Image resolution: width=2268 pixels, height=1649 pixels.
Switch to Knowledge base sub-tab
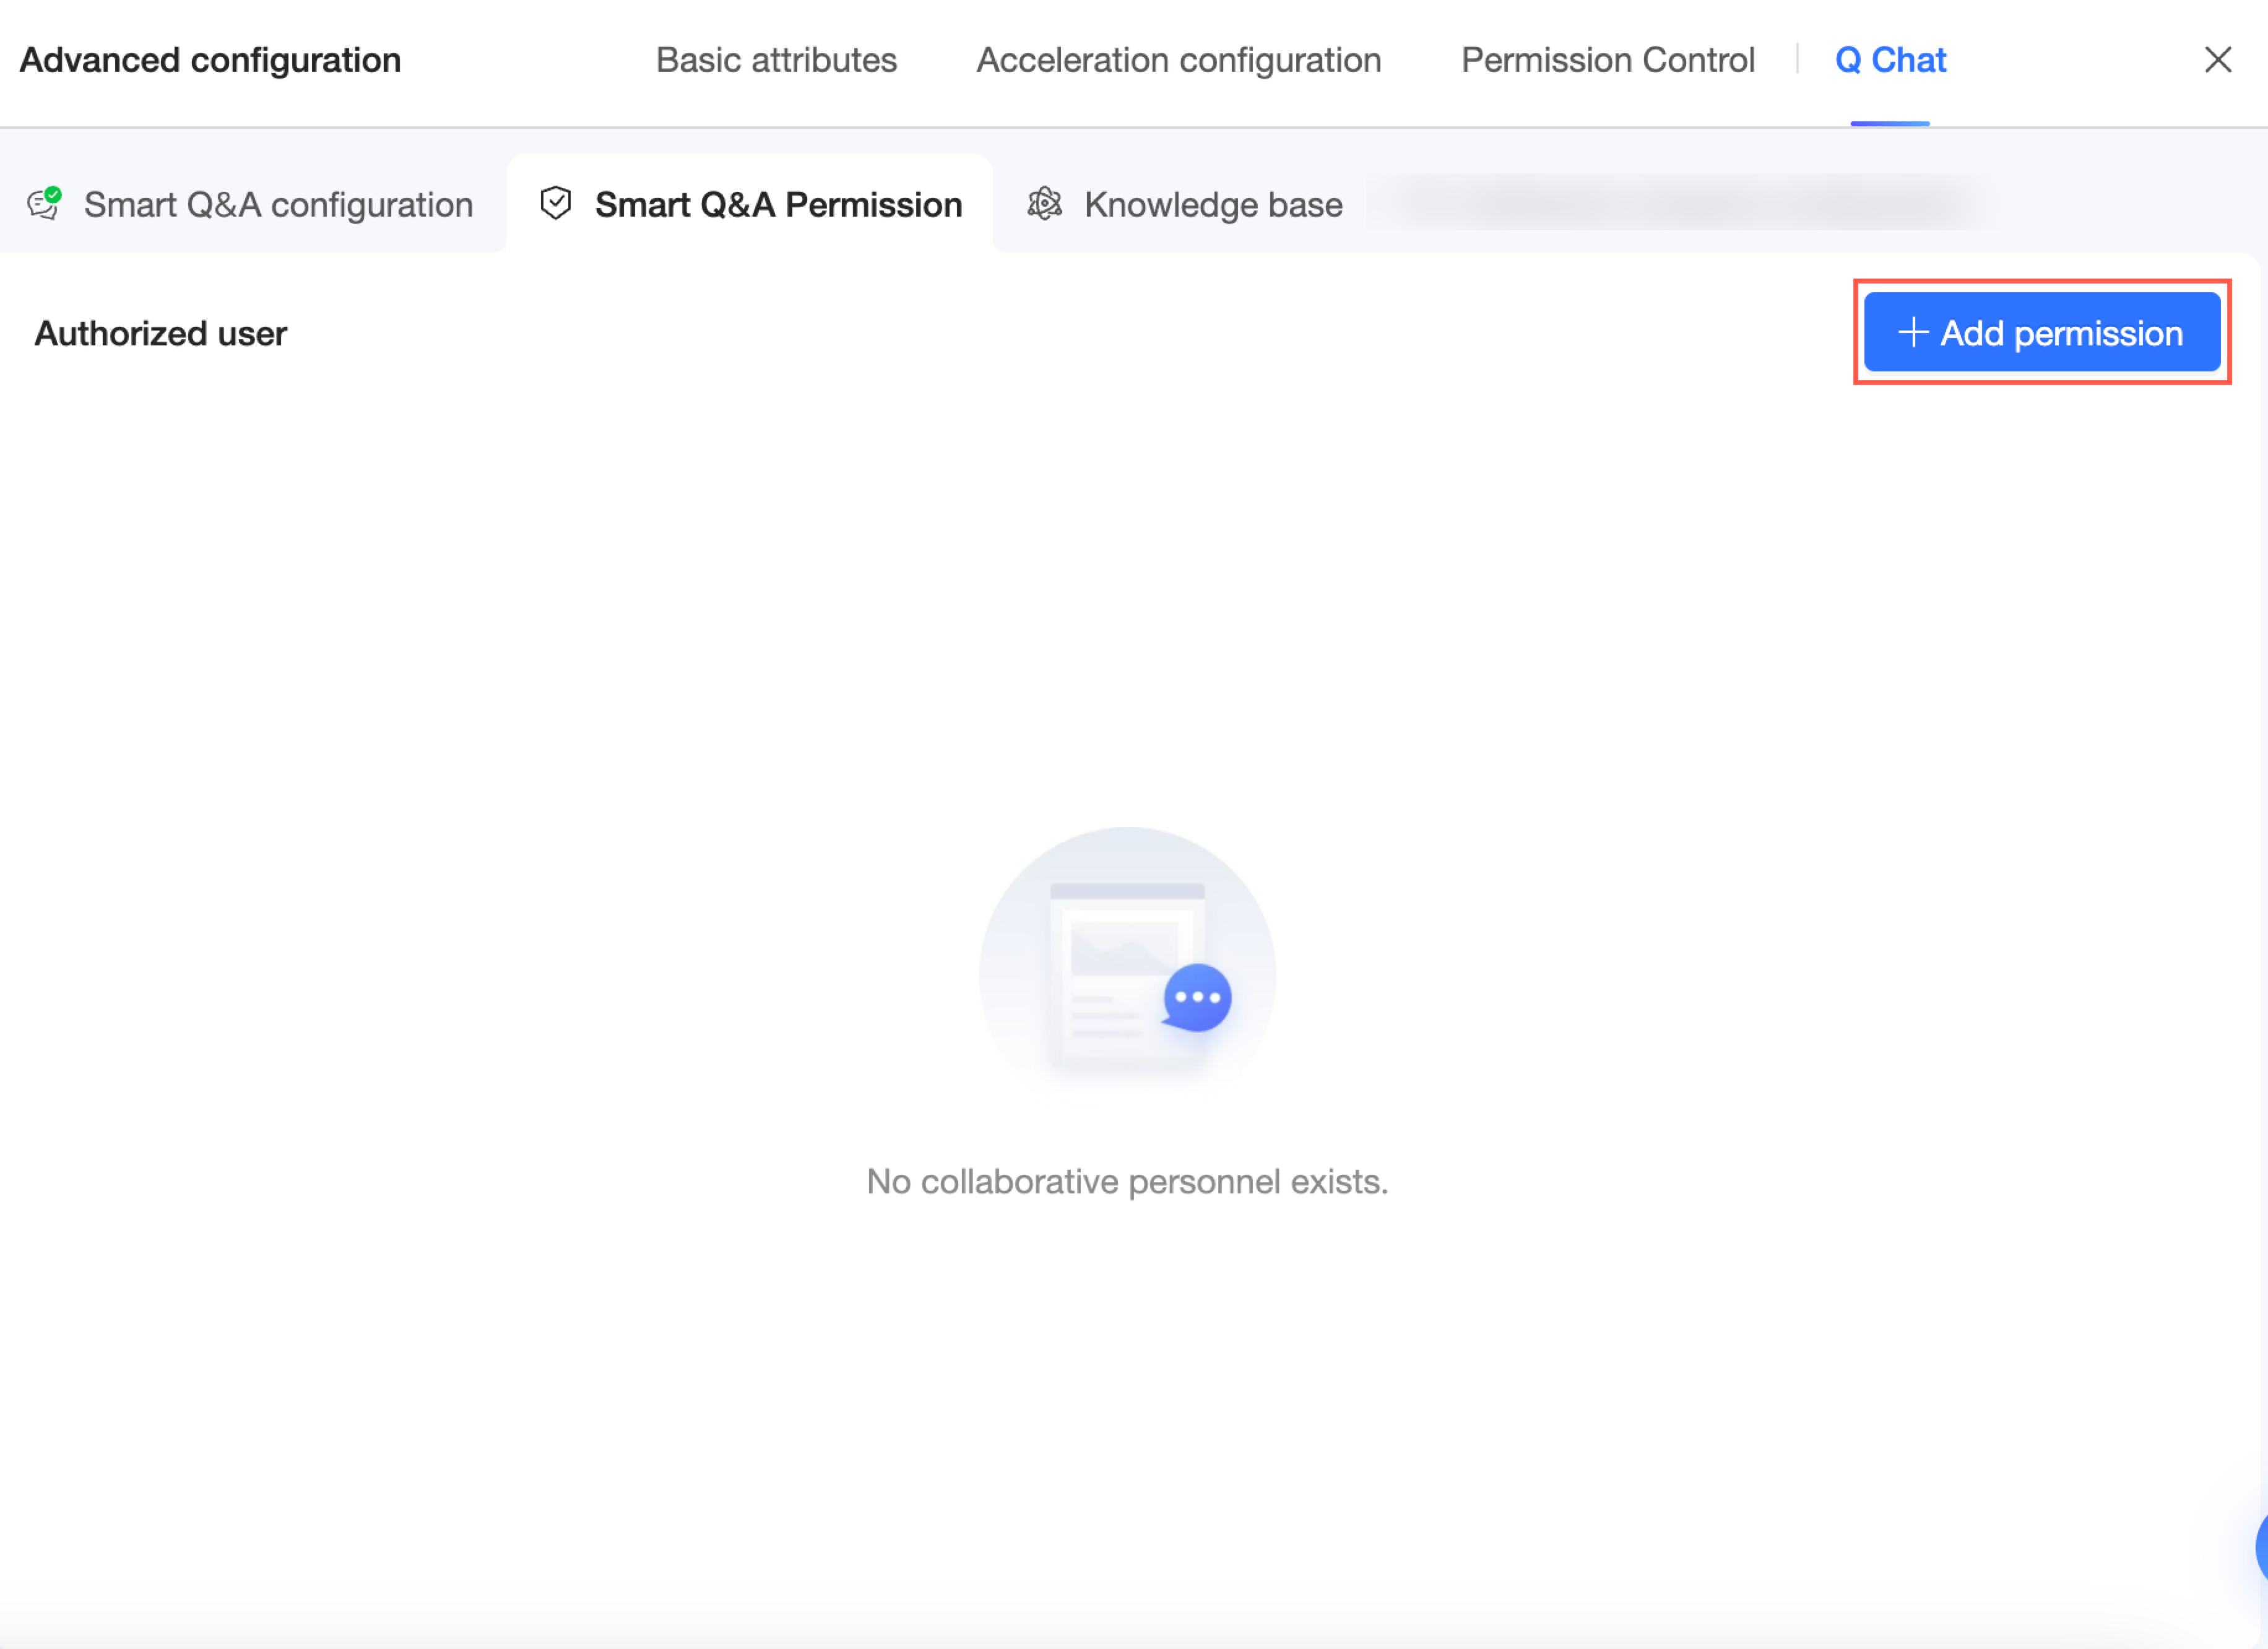pyautogui.click(x=1212, y=204)
